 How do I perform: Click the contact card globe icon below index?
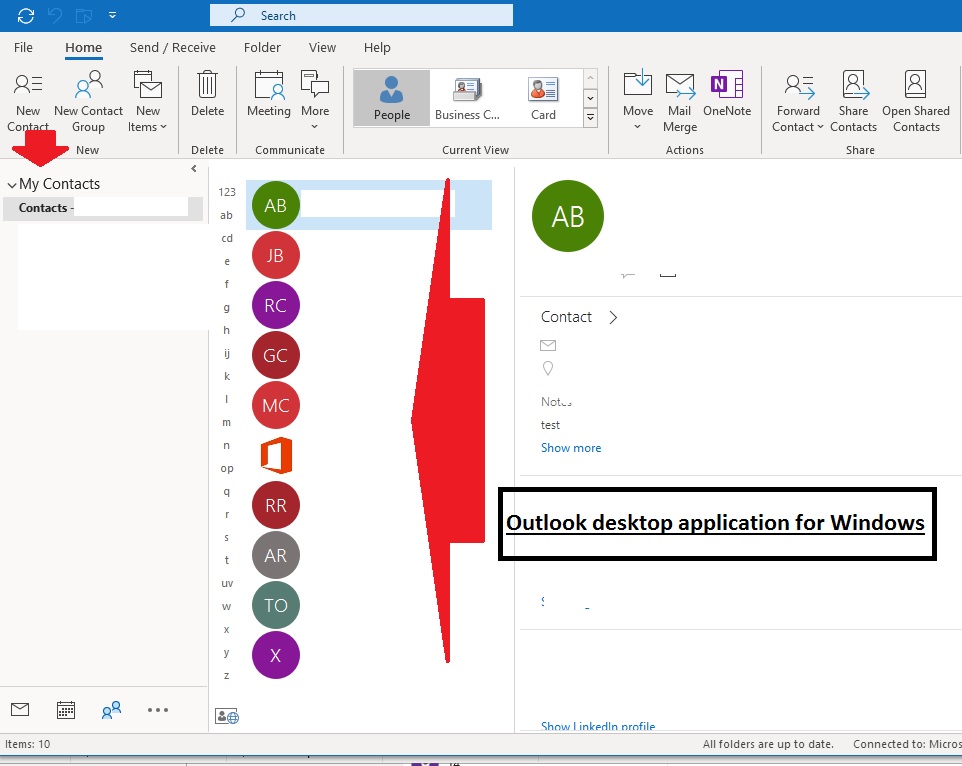(226, 716)
